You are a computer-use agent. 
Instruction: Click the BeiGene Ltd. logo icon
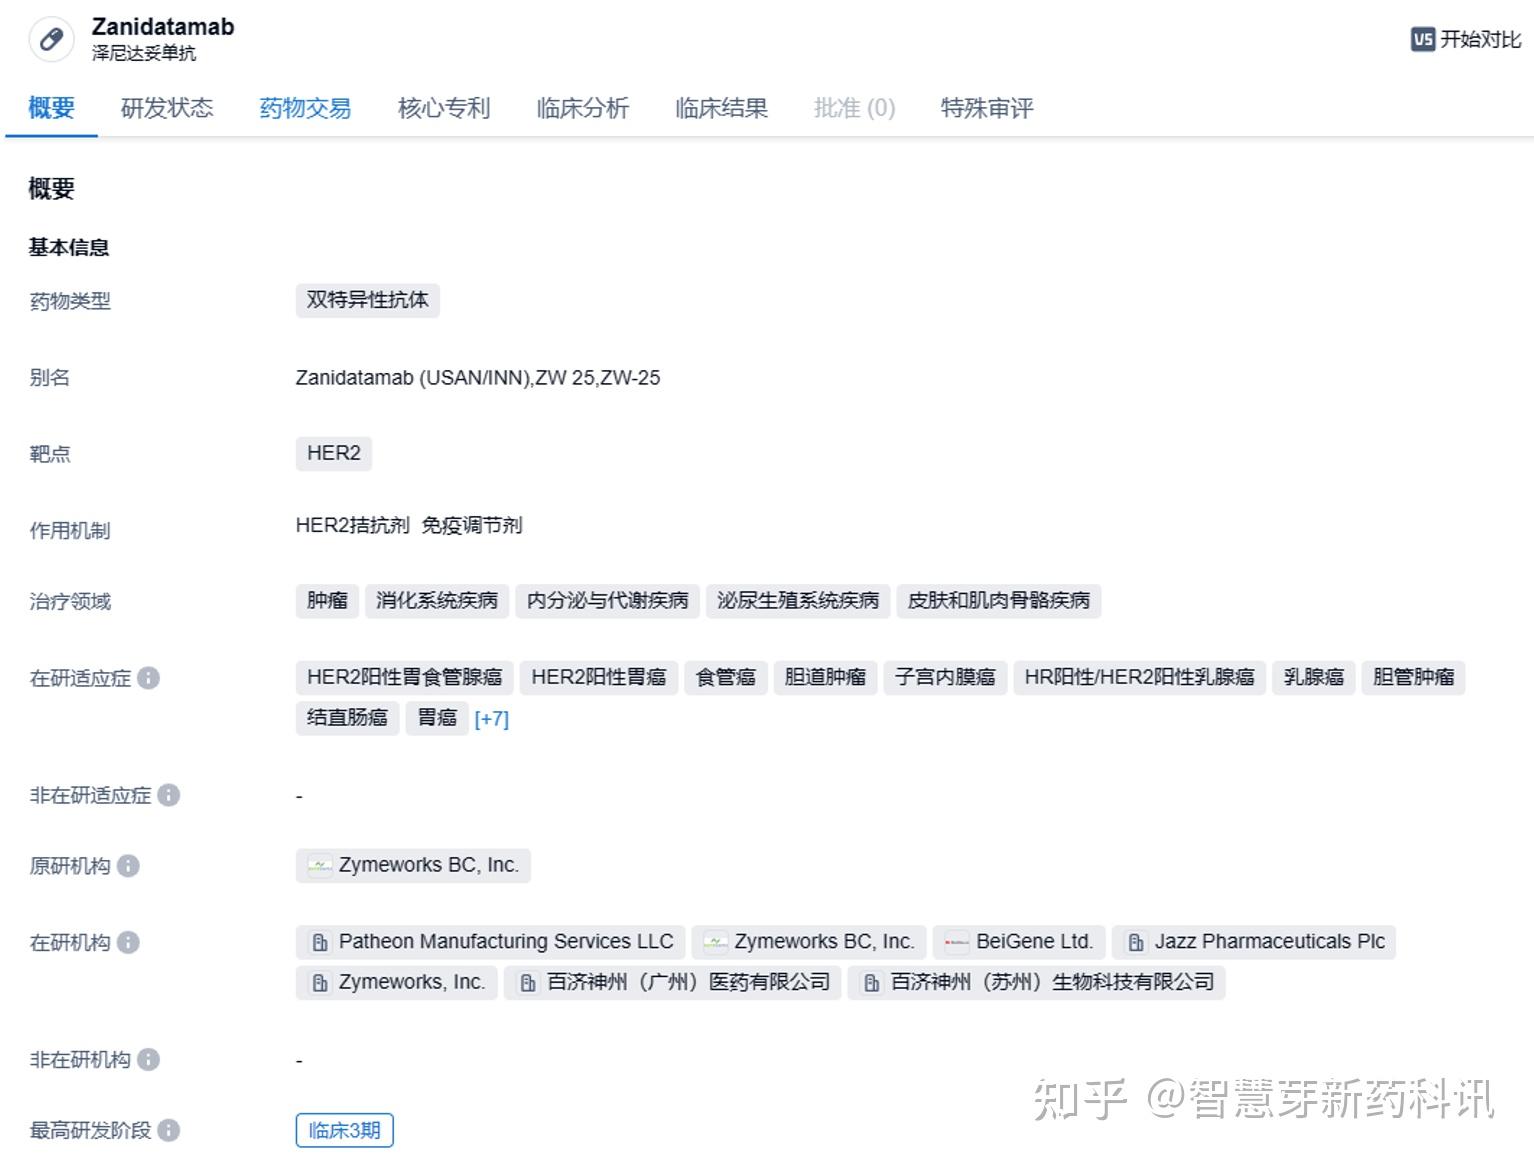tap(957, 941)
